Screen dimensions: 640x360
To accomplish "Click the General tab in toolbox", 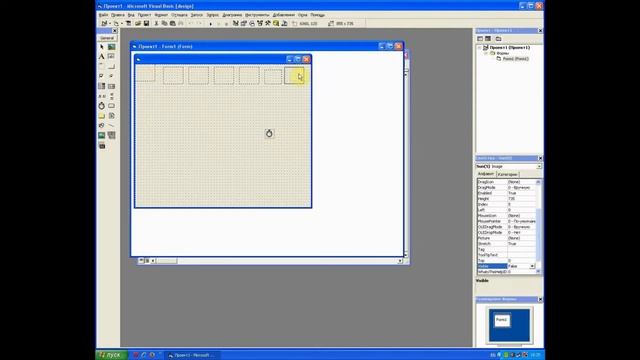I will [107, 38].
